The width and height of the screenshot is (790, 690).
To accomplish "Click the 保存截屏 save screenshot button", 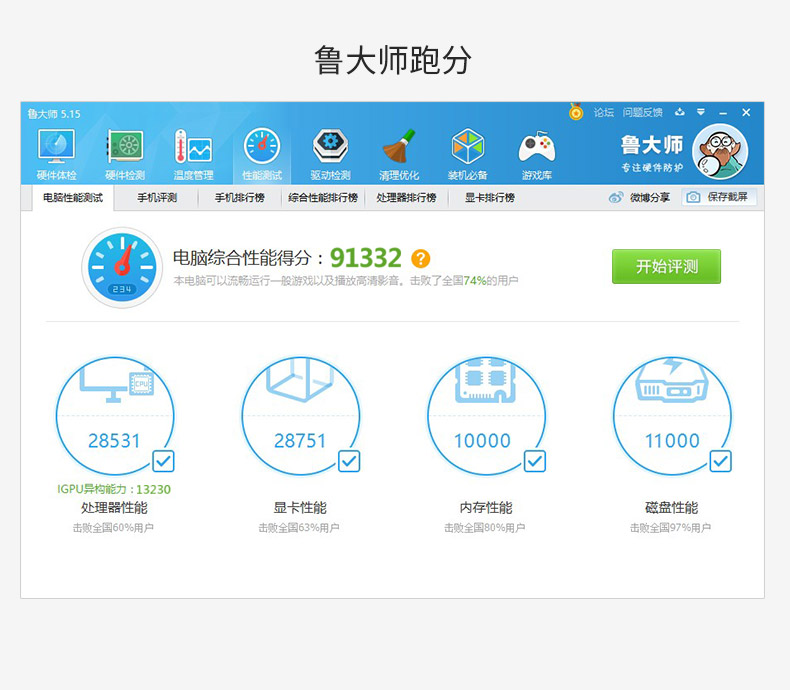I will pos(719,197).
